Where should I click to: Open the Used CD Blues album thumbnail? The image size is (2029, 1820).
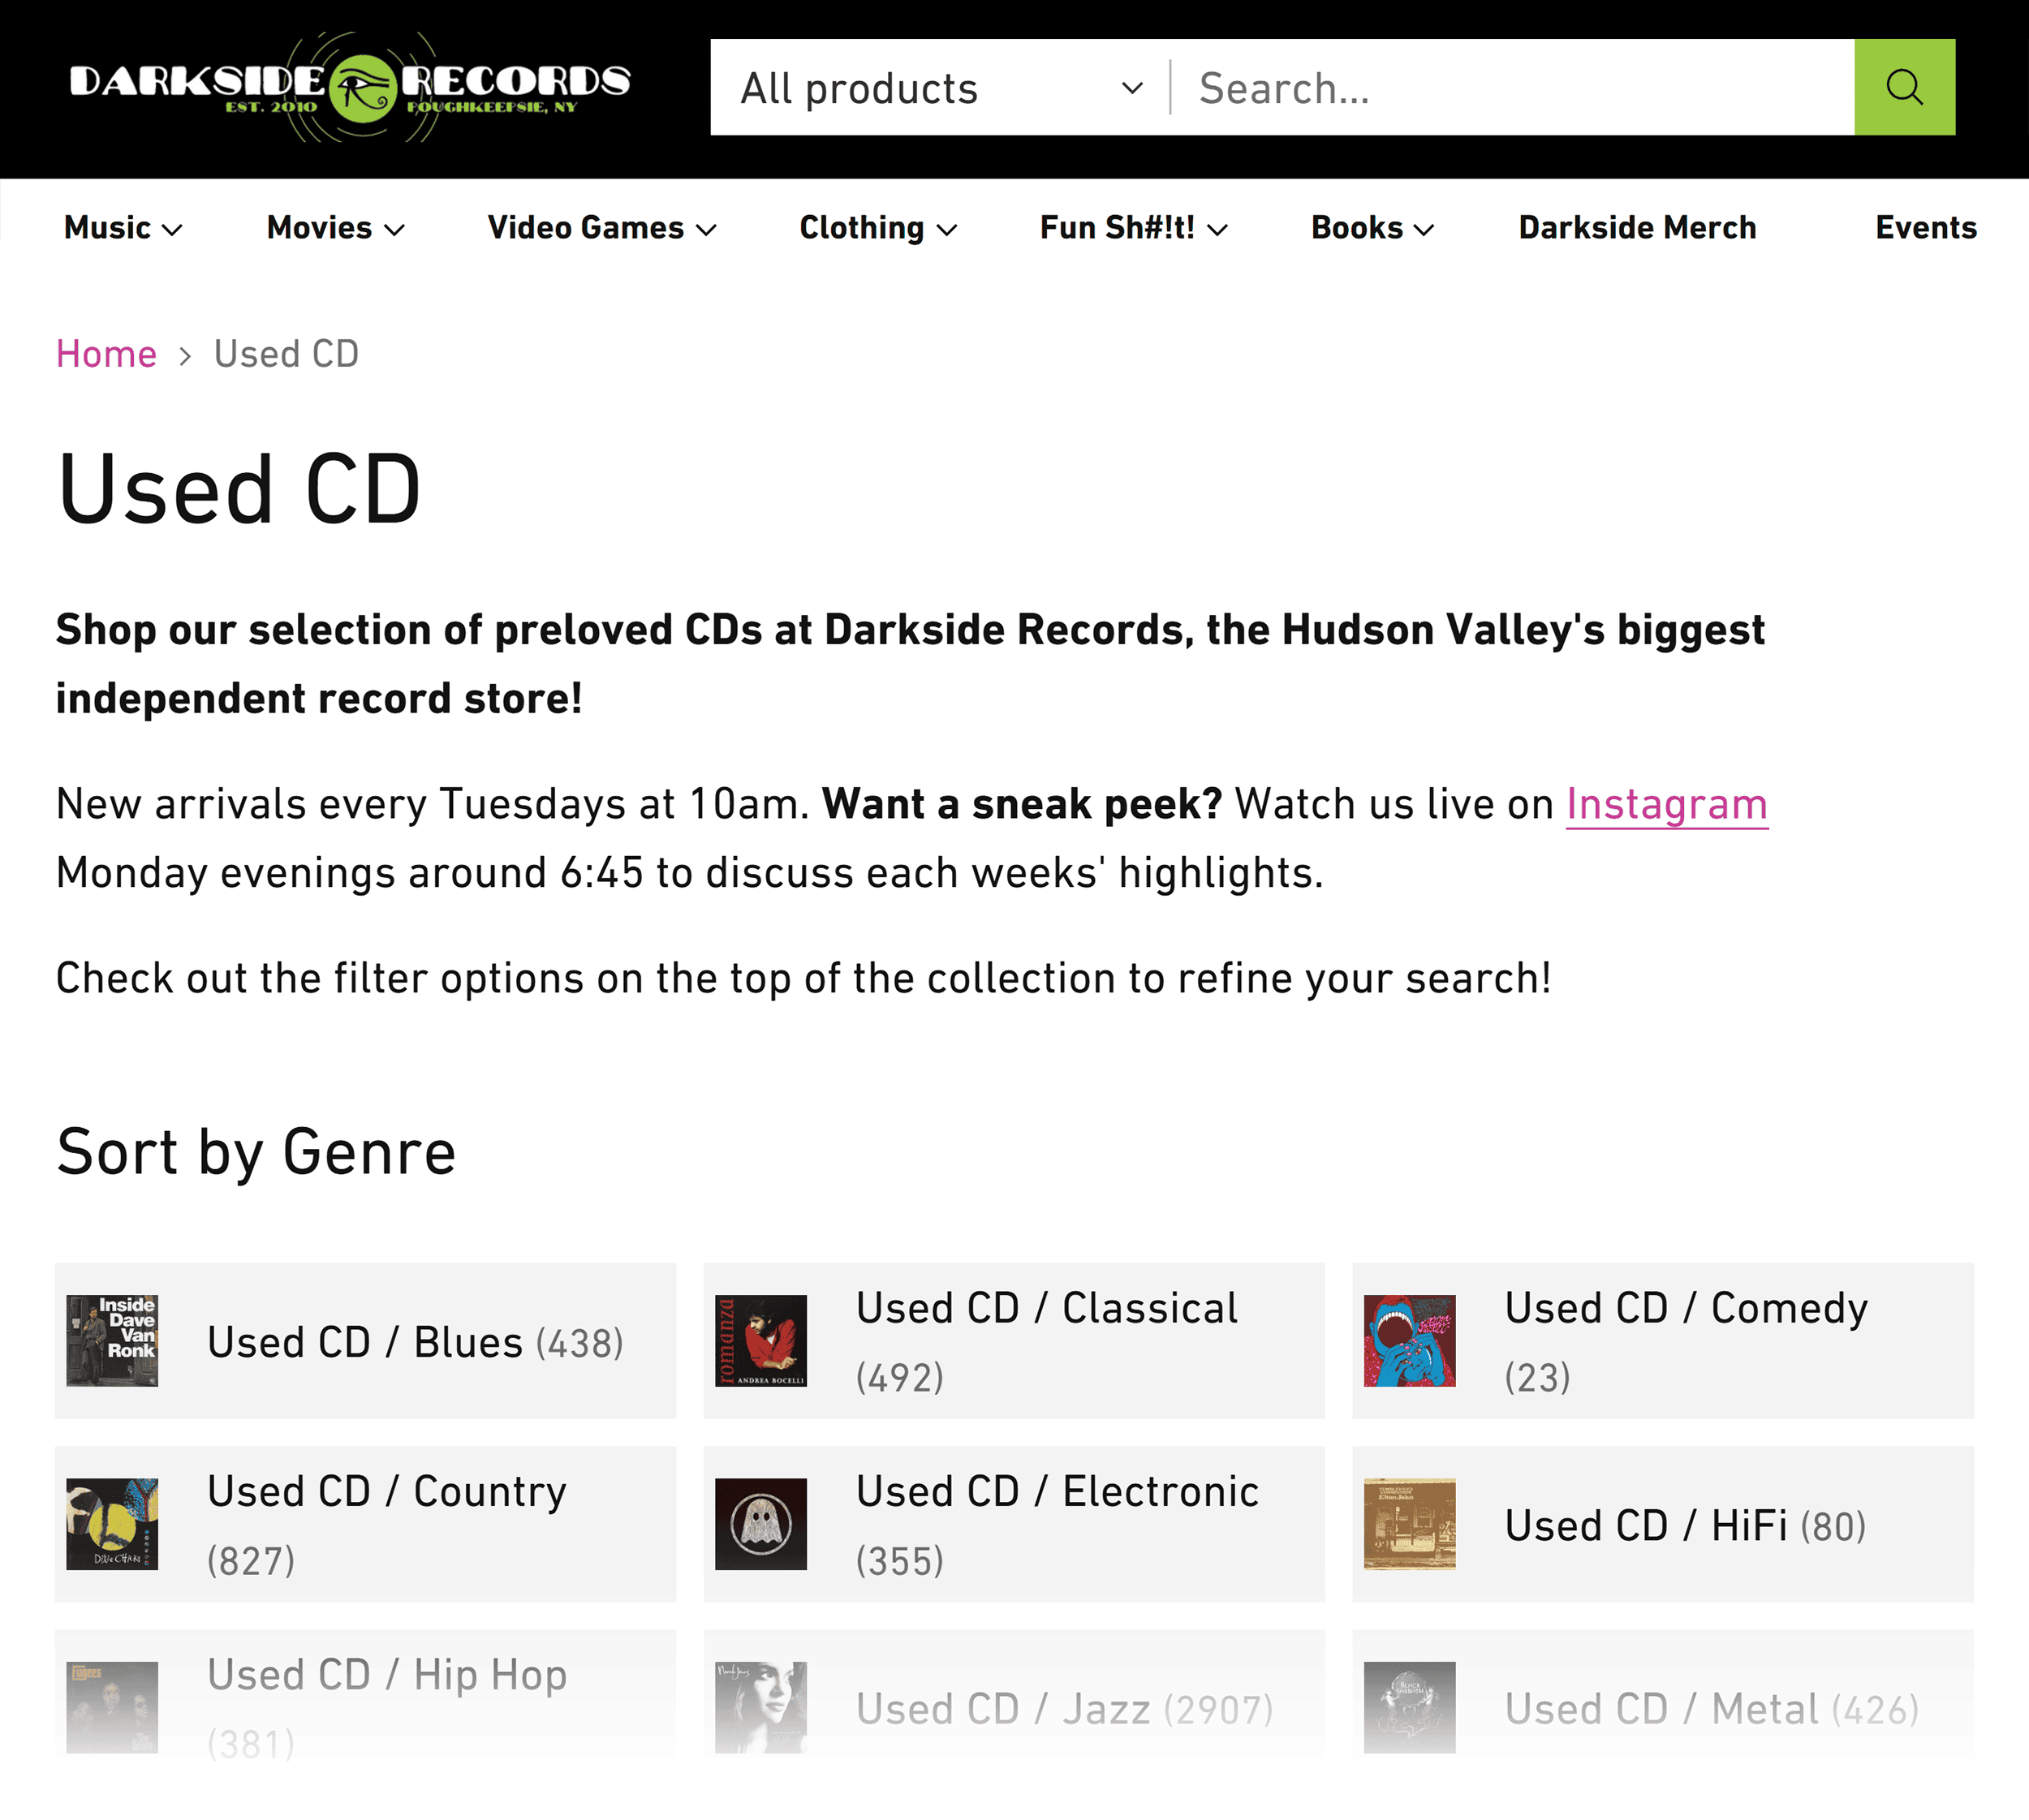pos(112,1340)
